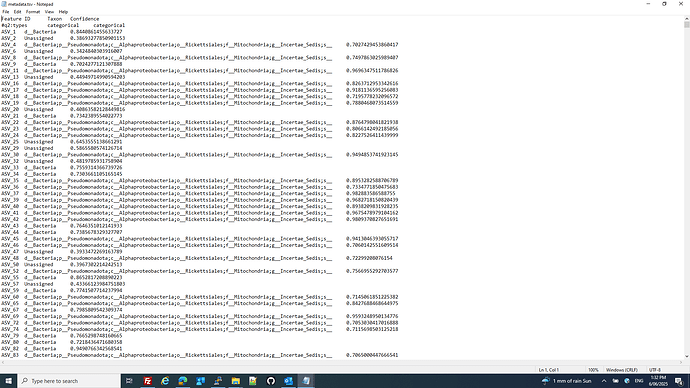
Task: Open Outlook from the taskbar
Action: tap(288, 381)
